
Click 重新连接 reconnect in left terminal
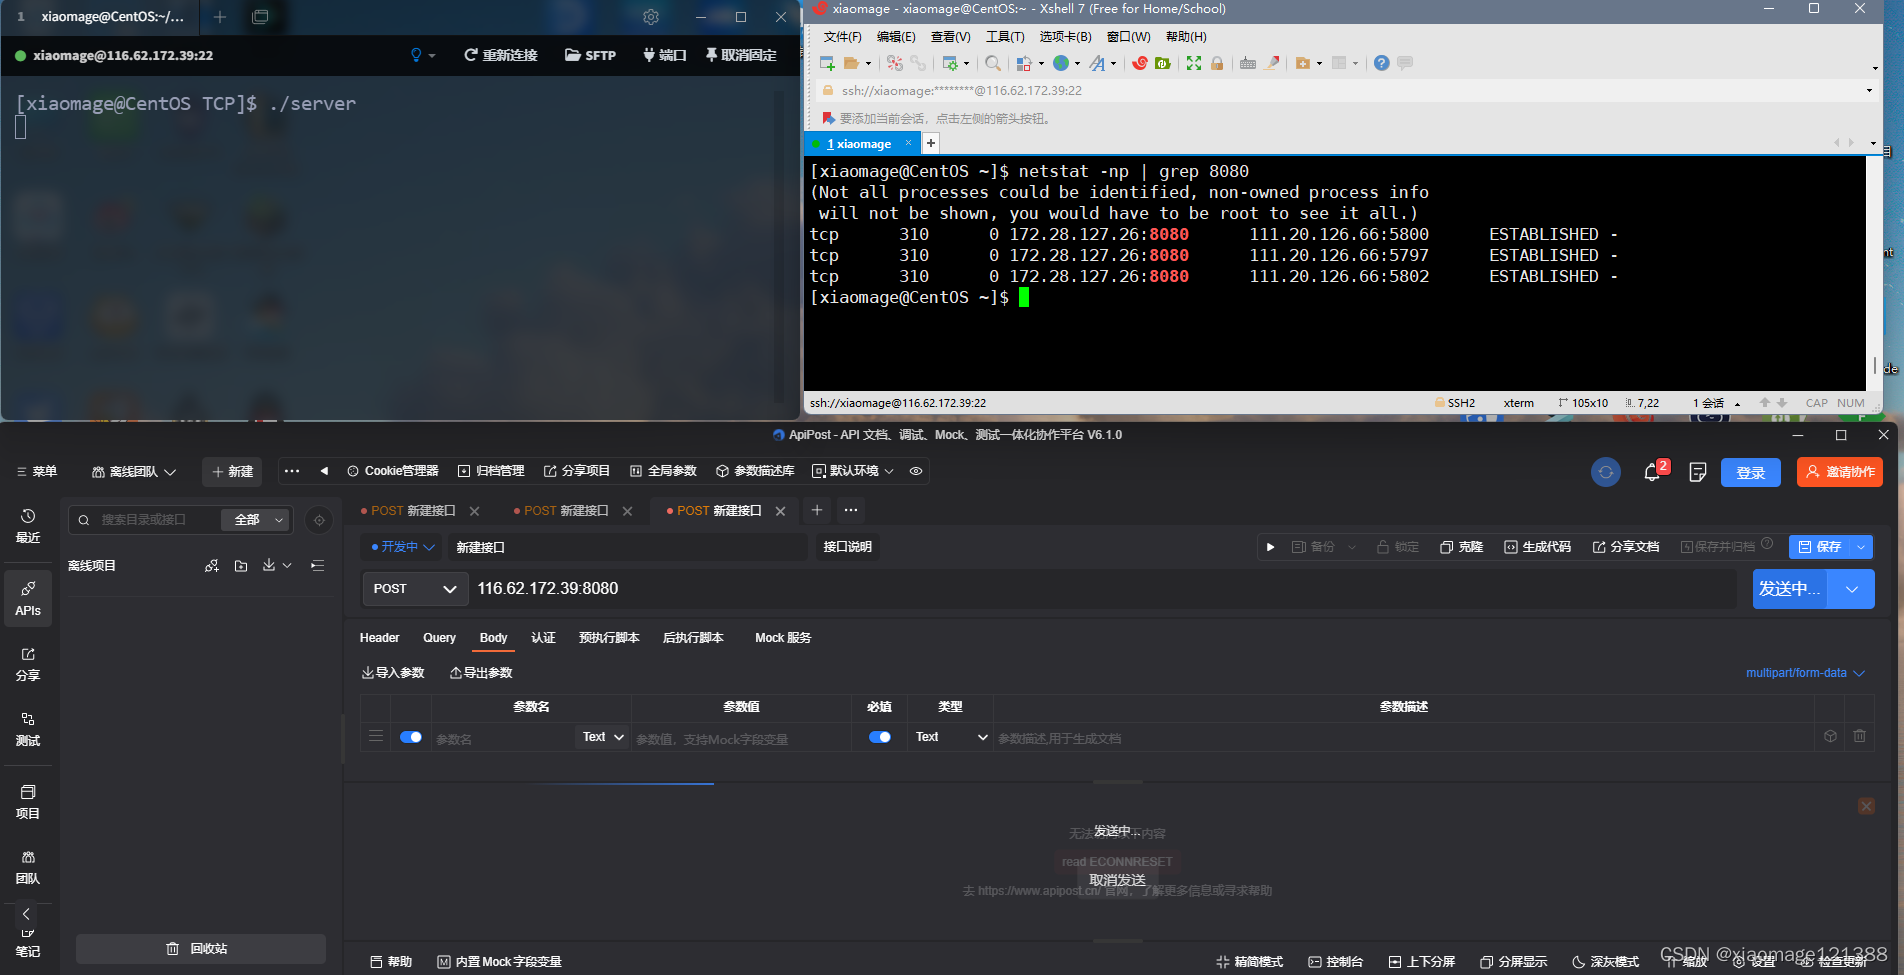point(500,55)
